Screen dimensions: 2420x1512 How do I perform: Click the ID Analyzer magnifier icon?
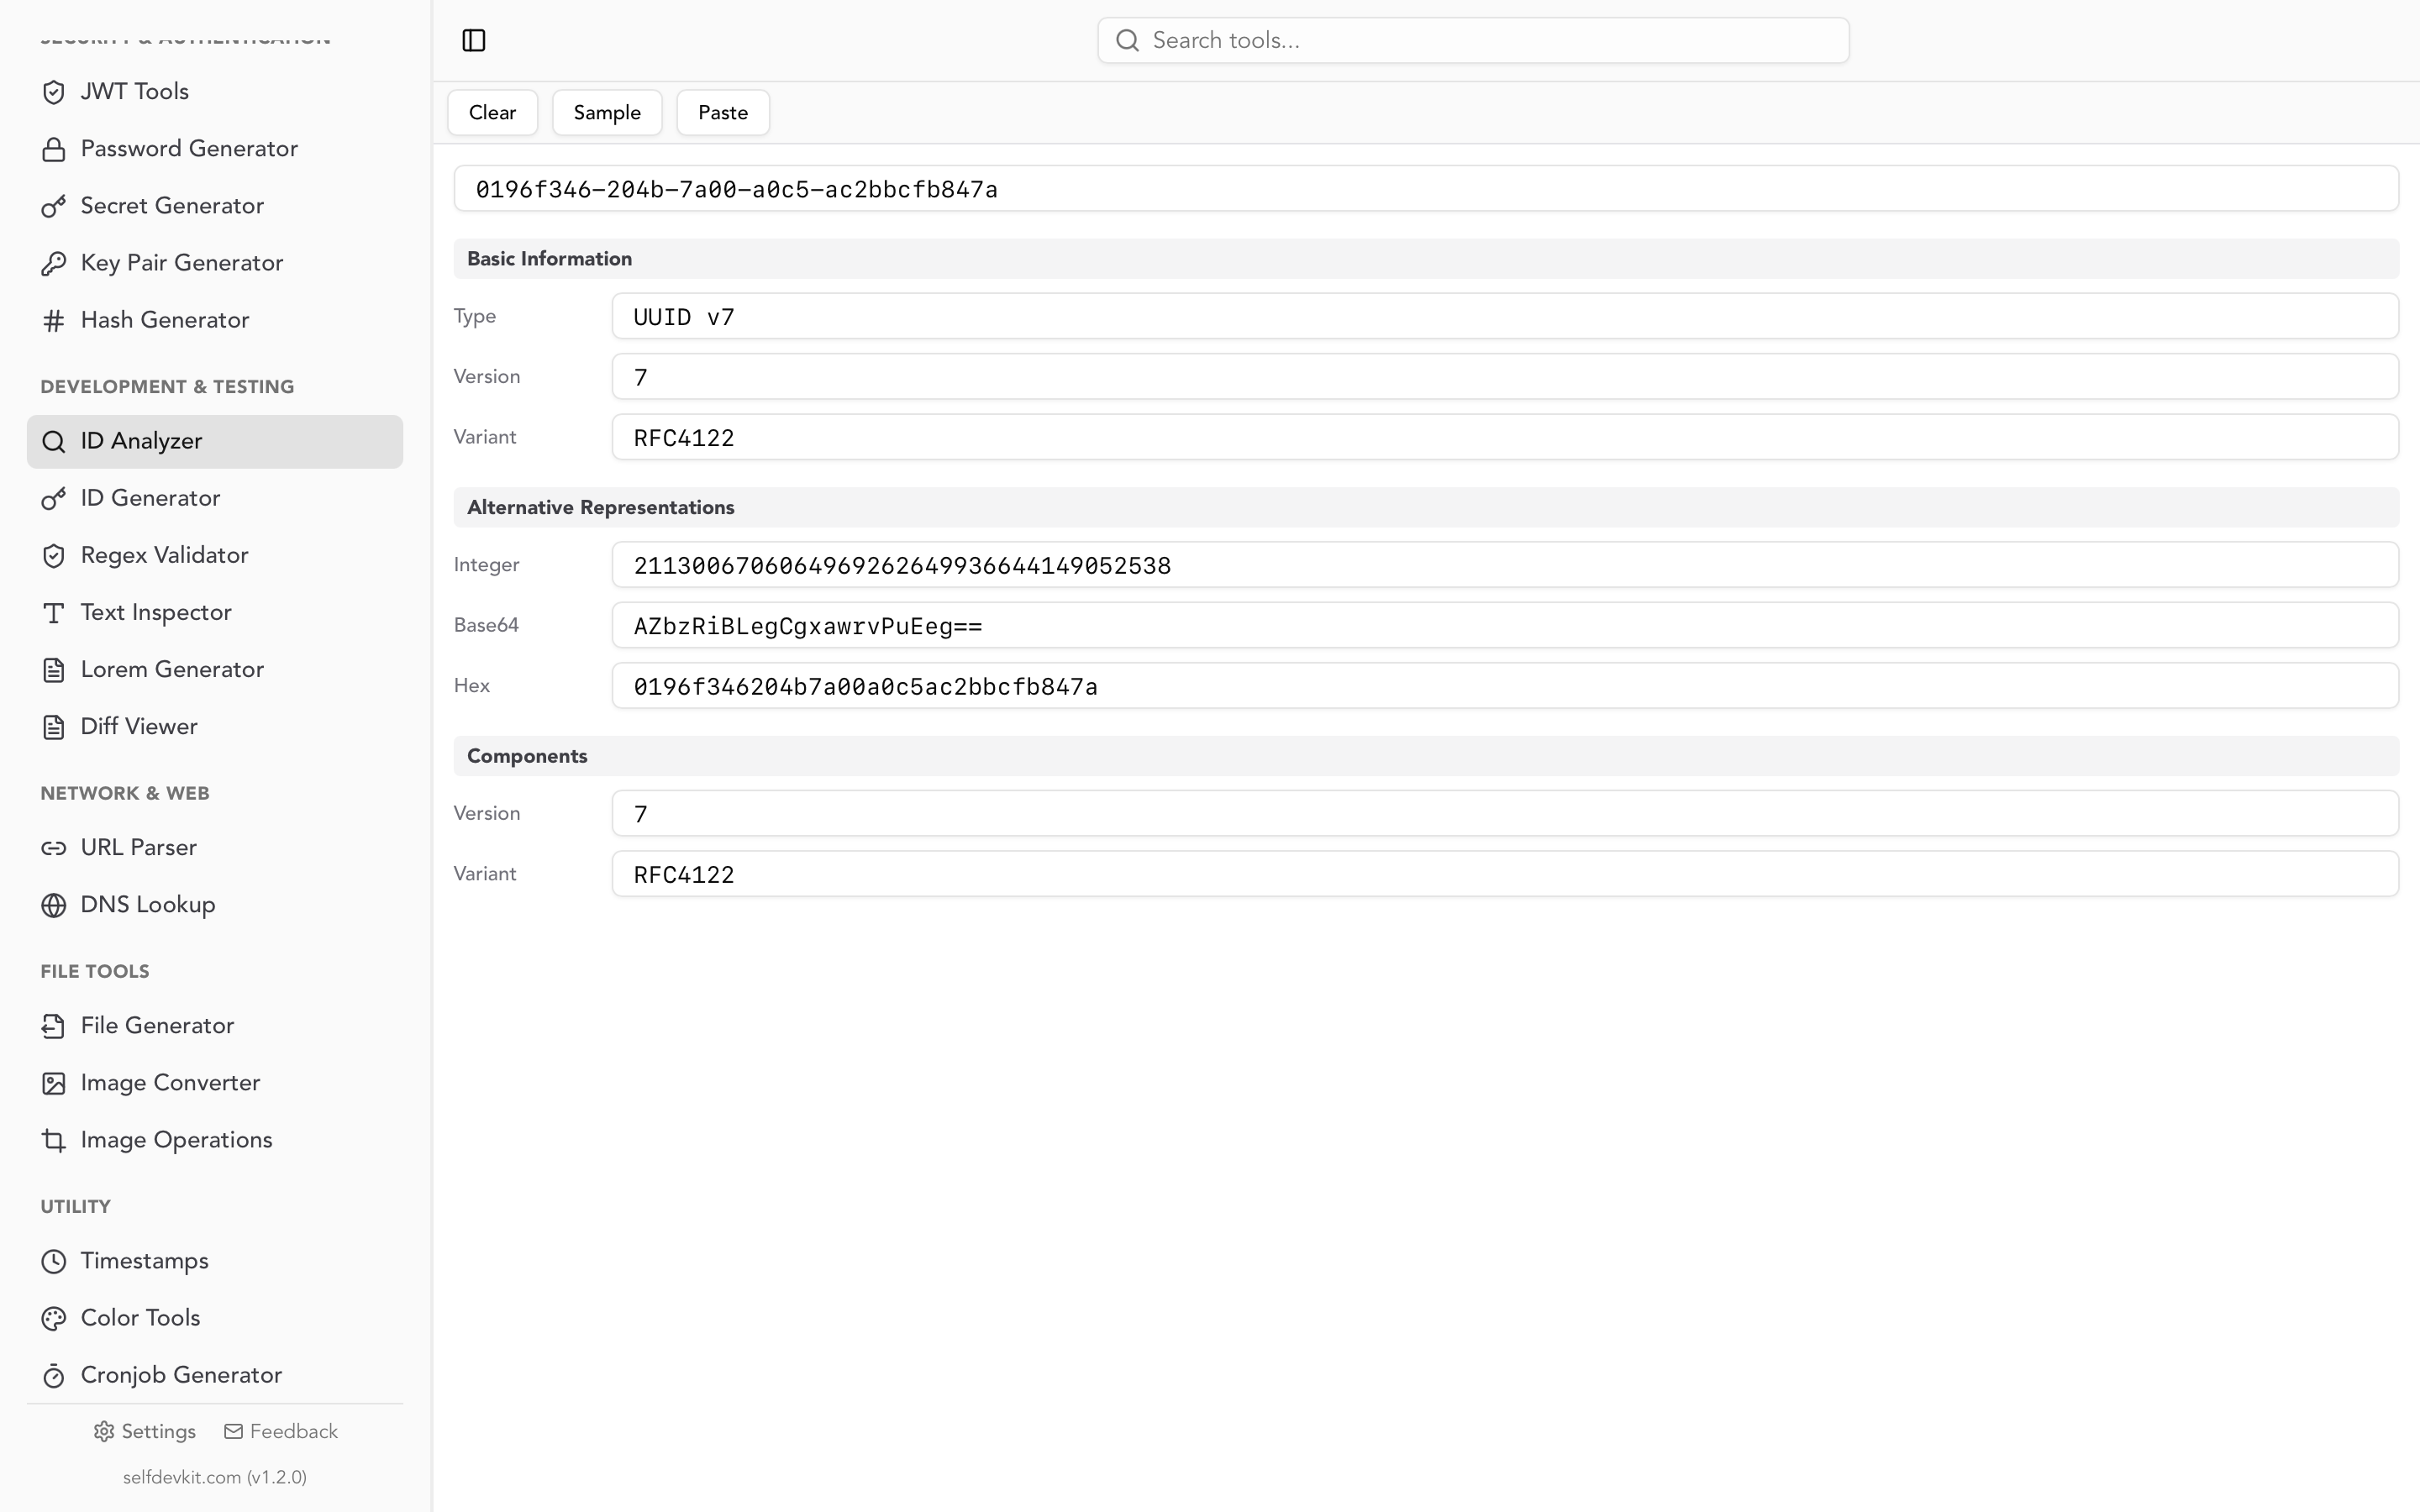click(54, 441)
